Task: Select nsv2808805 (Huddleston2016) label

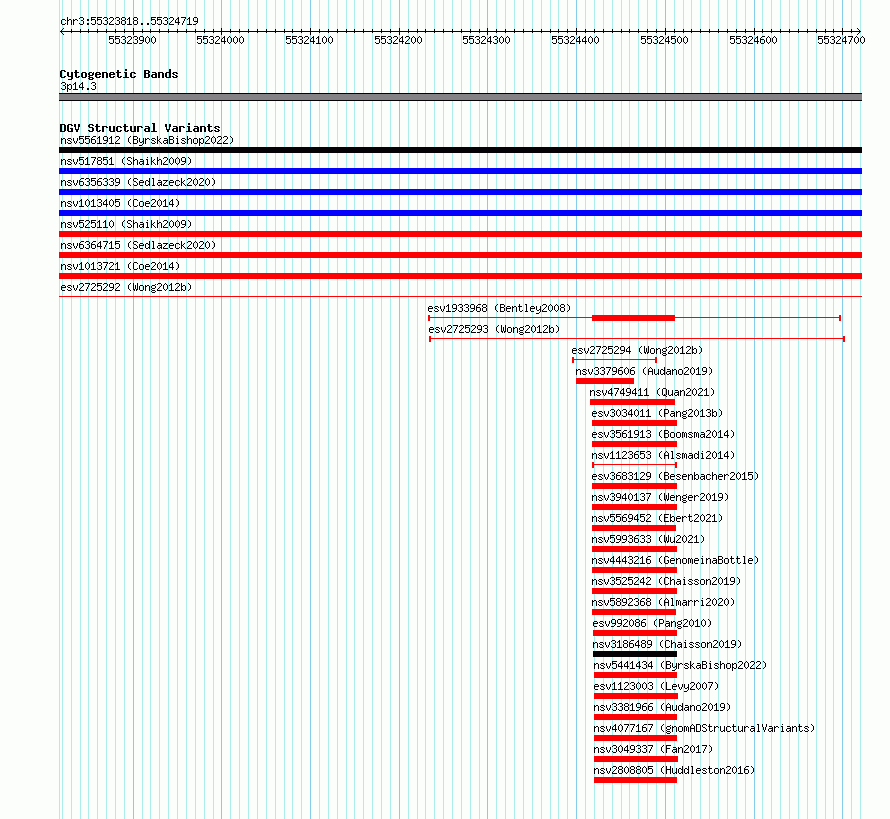Action: (x=674, y=770)
